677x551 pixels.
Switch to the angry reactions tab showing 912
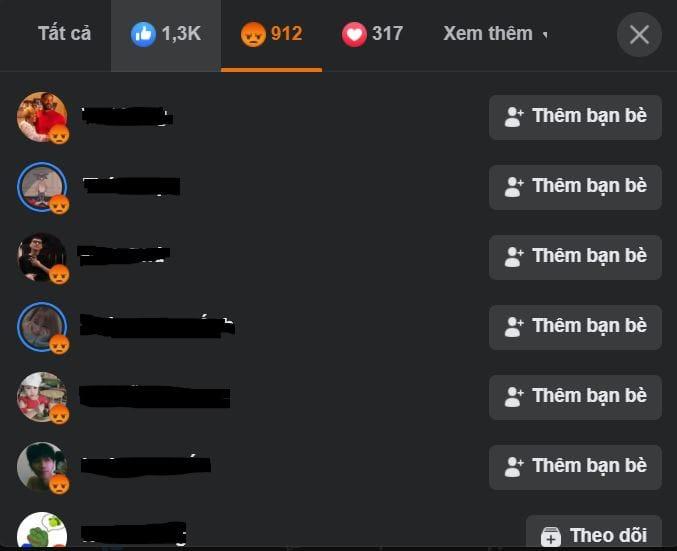(x=271, y=35)
